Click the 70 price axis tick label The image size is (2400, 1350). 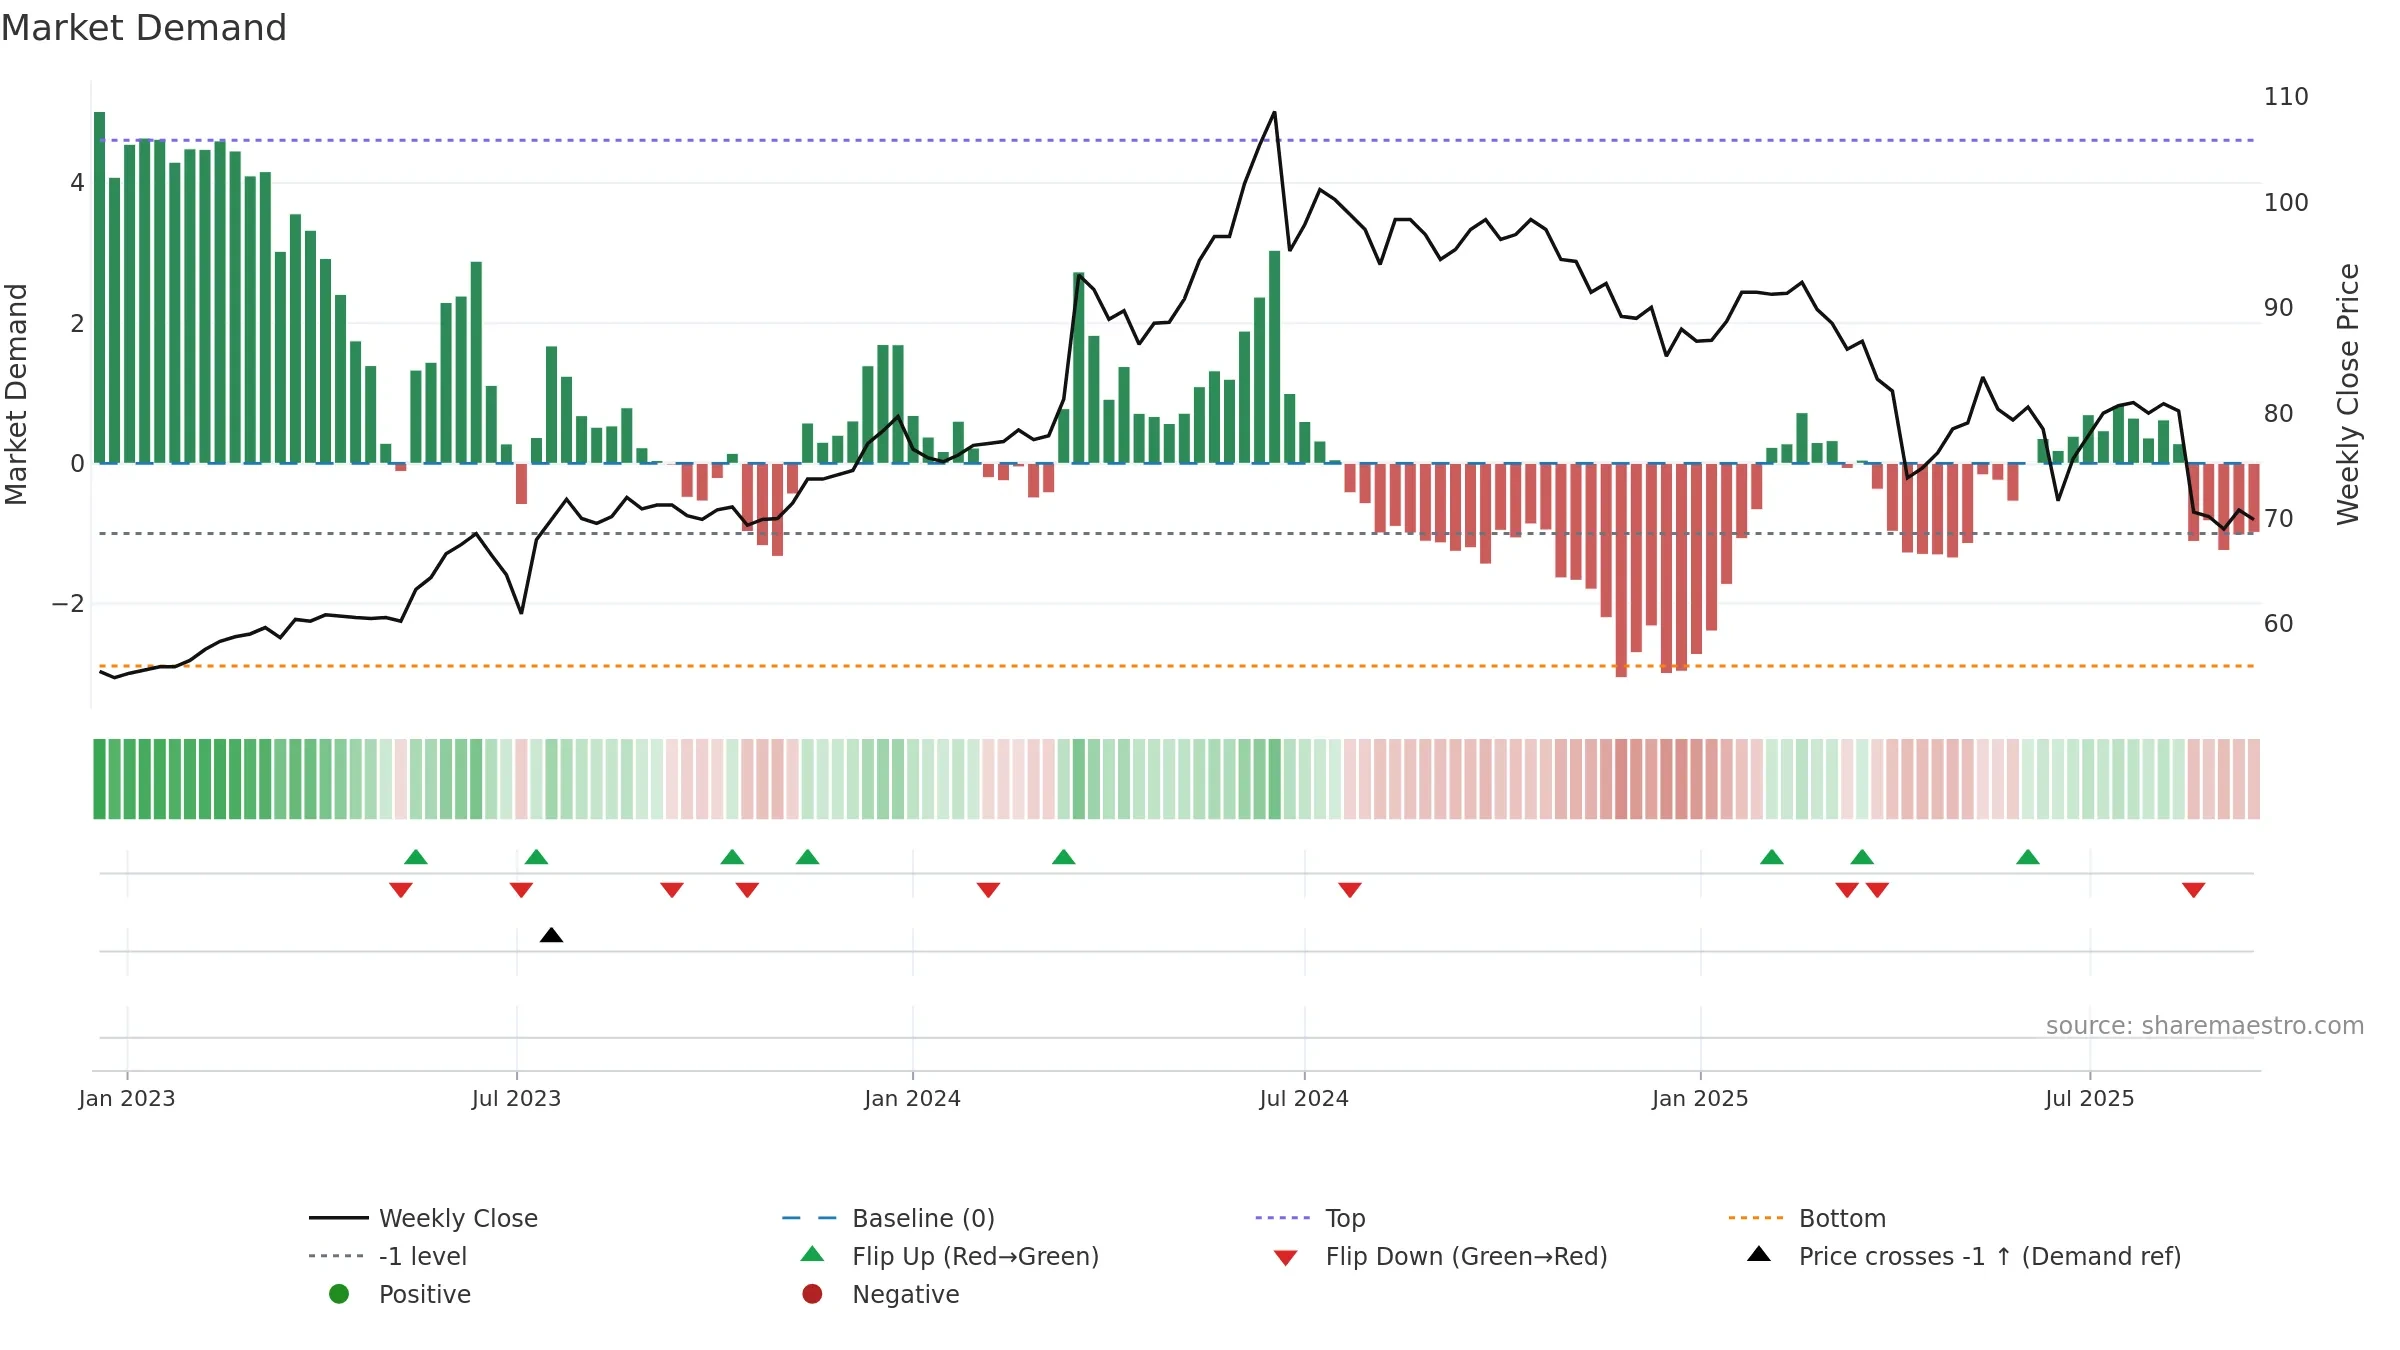(2278, 518)
